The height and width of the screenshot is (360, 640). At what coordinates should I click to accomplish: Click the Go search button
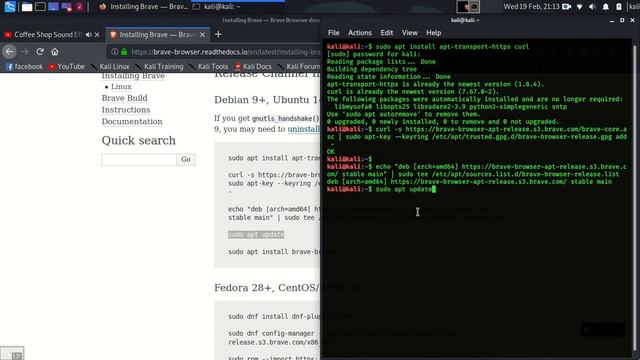point(186,160)
